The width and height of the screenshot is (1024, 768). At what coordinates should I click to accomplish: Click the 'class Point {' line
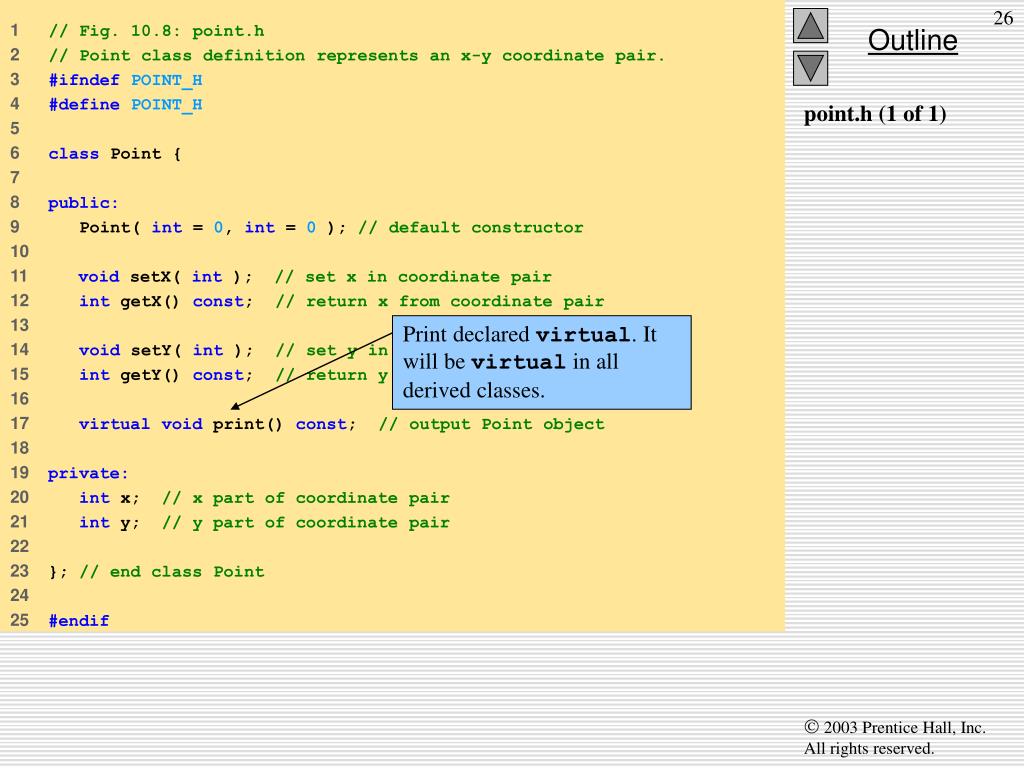(x=115, y=154)
